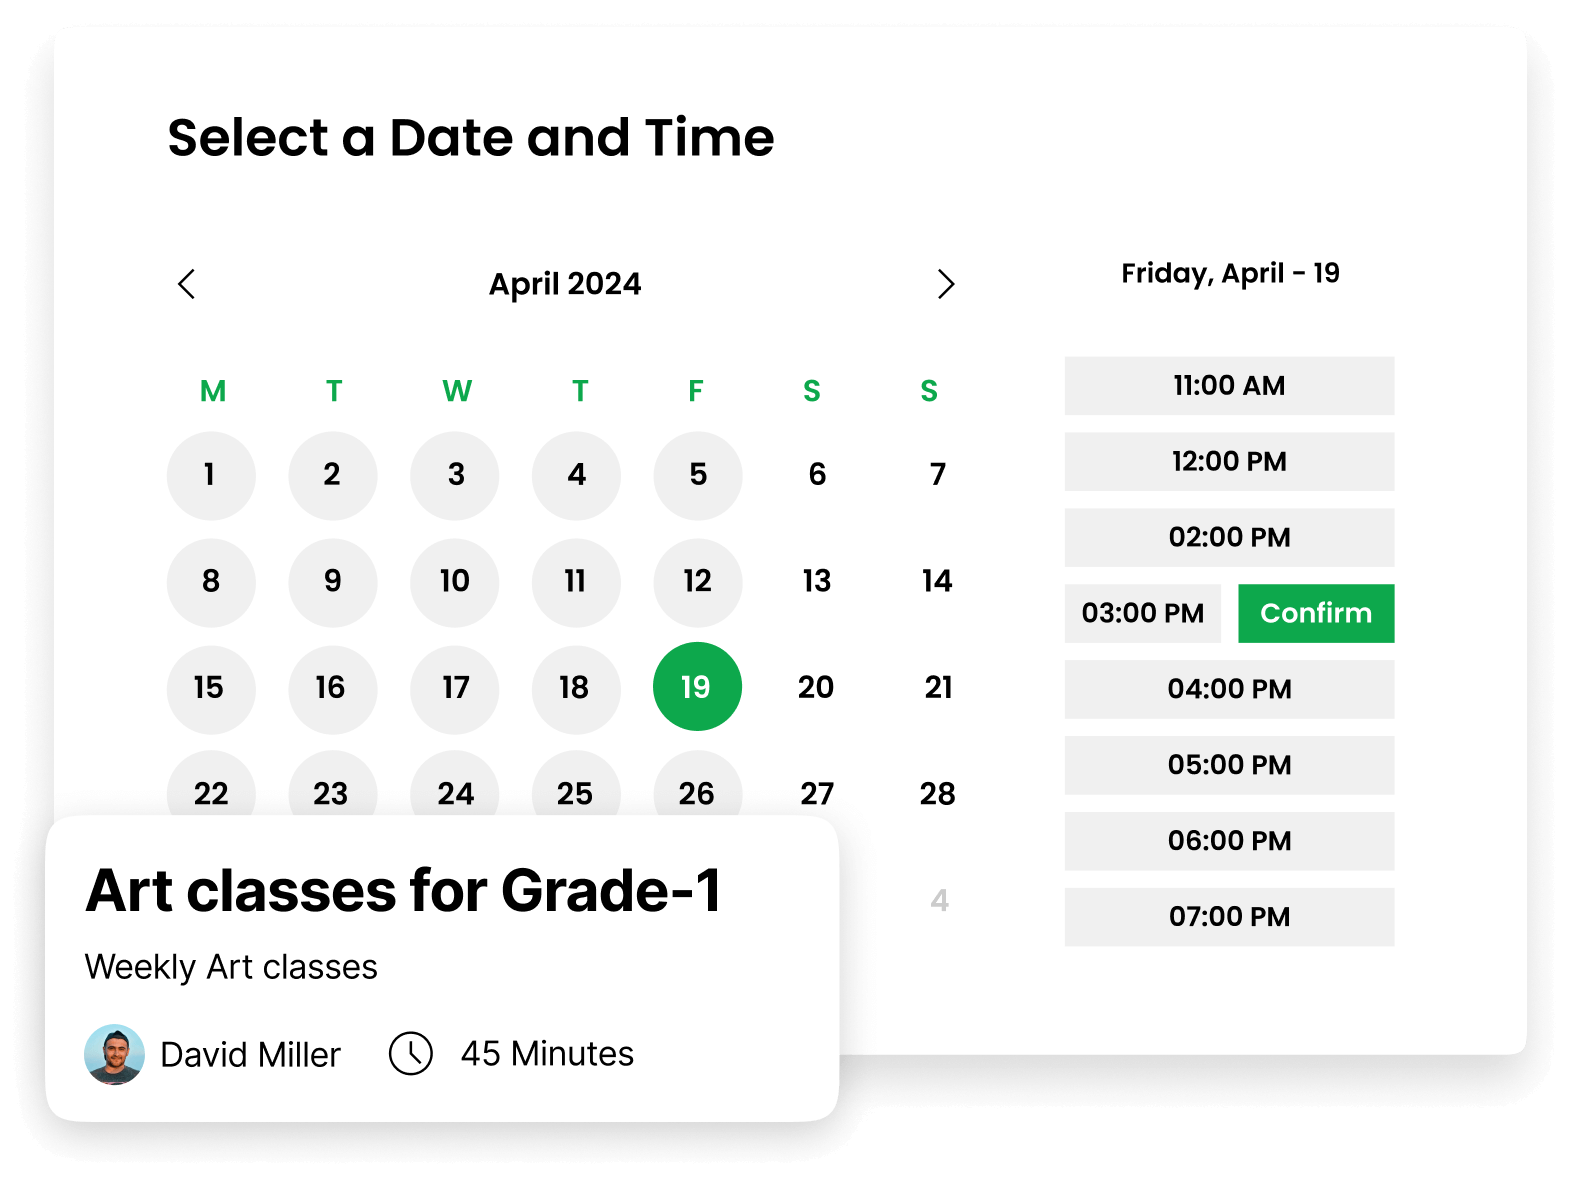Choose April 10 on calendar
This screenshot has height=1178, width=1576.
coord(454,582)
